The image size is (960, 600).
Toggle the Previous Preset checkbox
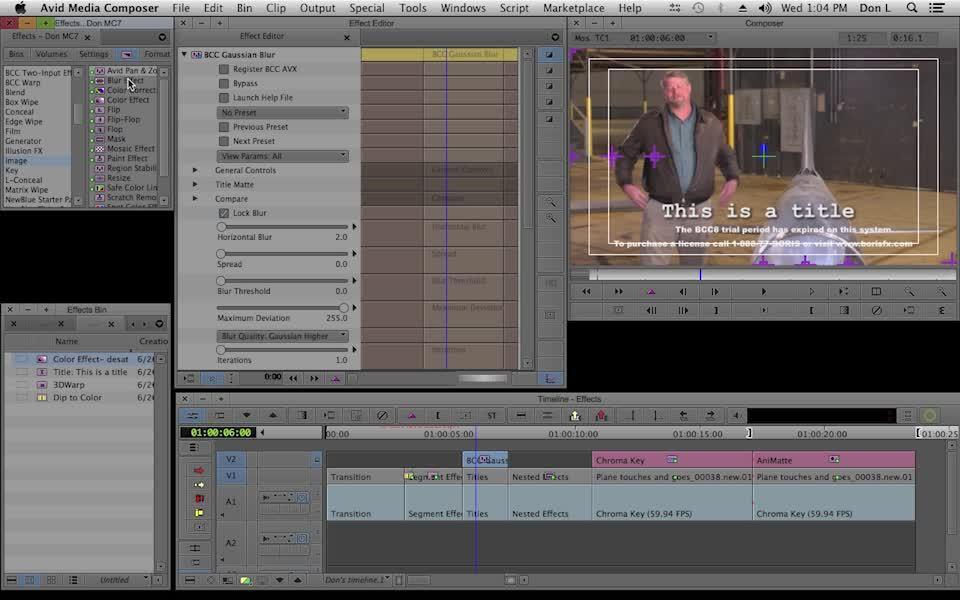[x=224, y=127]
